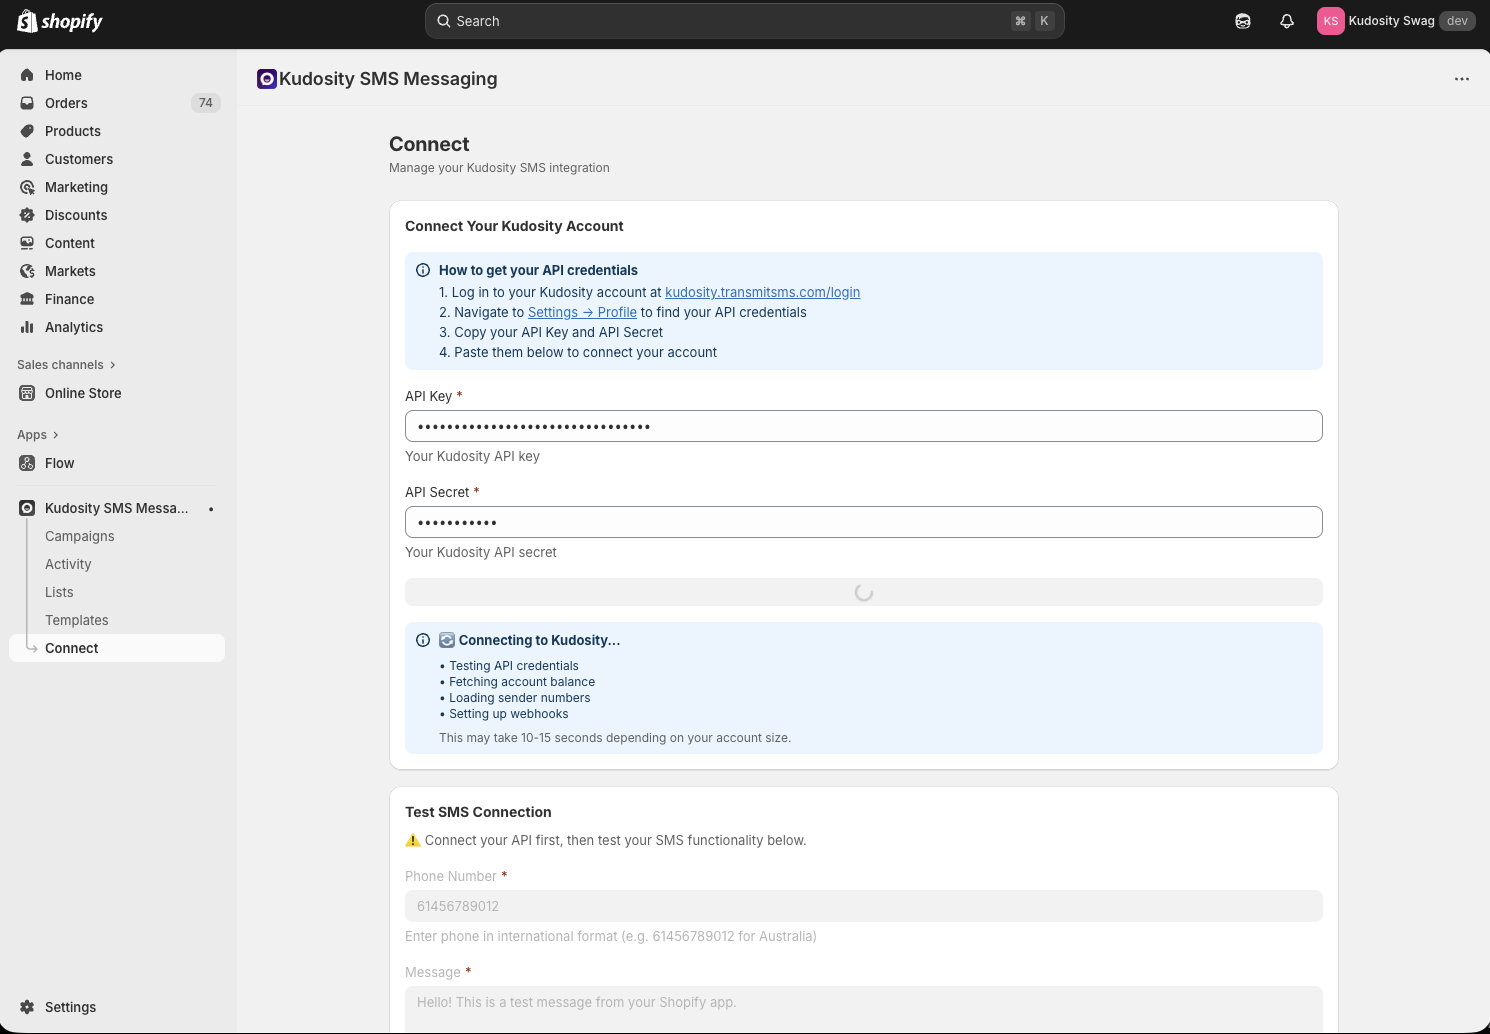
Task: Click the Discounts badge icon
Action: 27,215
